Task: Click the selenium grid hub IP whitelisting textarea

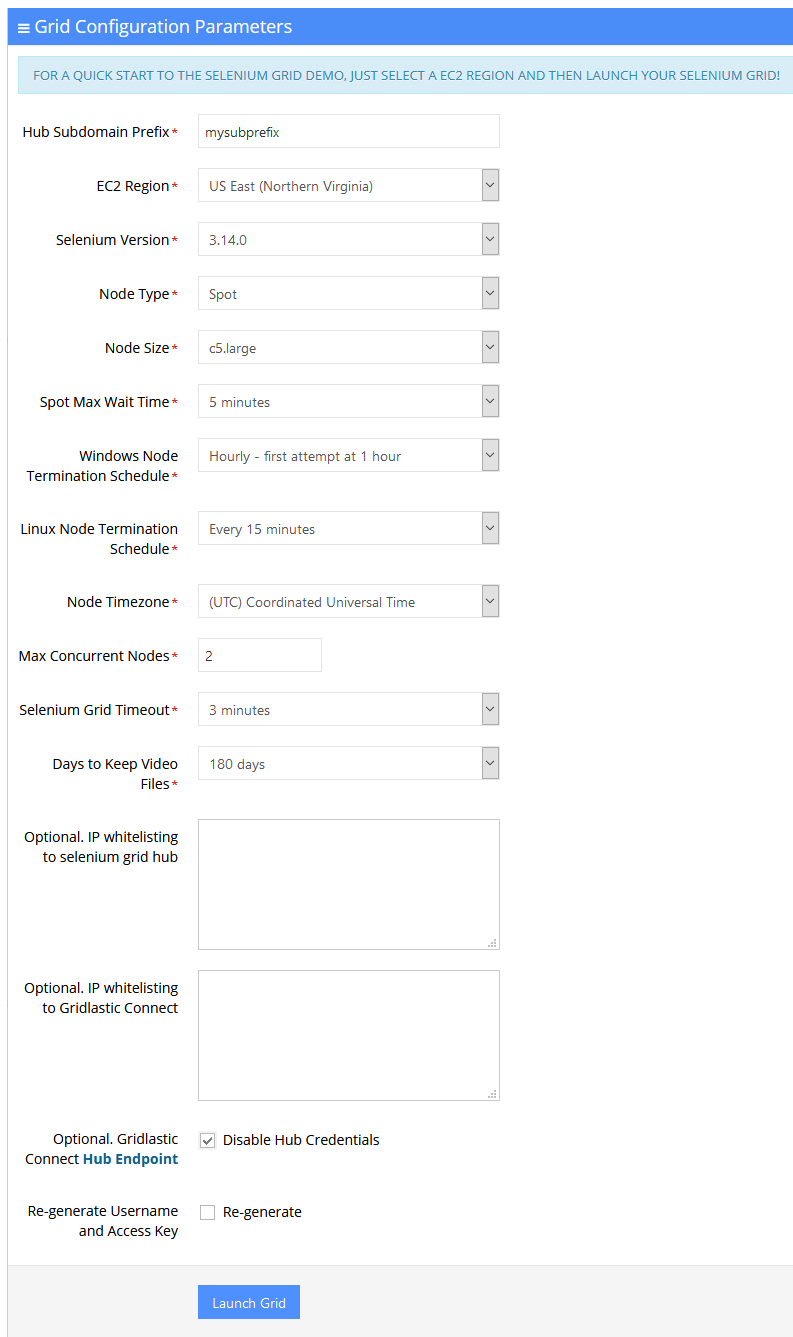Action: pyautogui.click(x=348, y=884)
